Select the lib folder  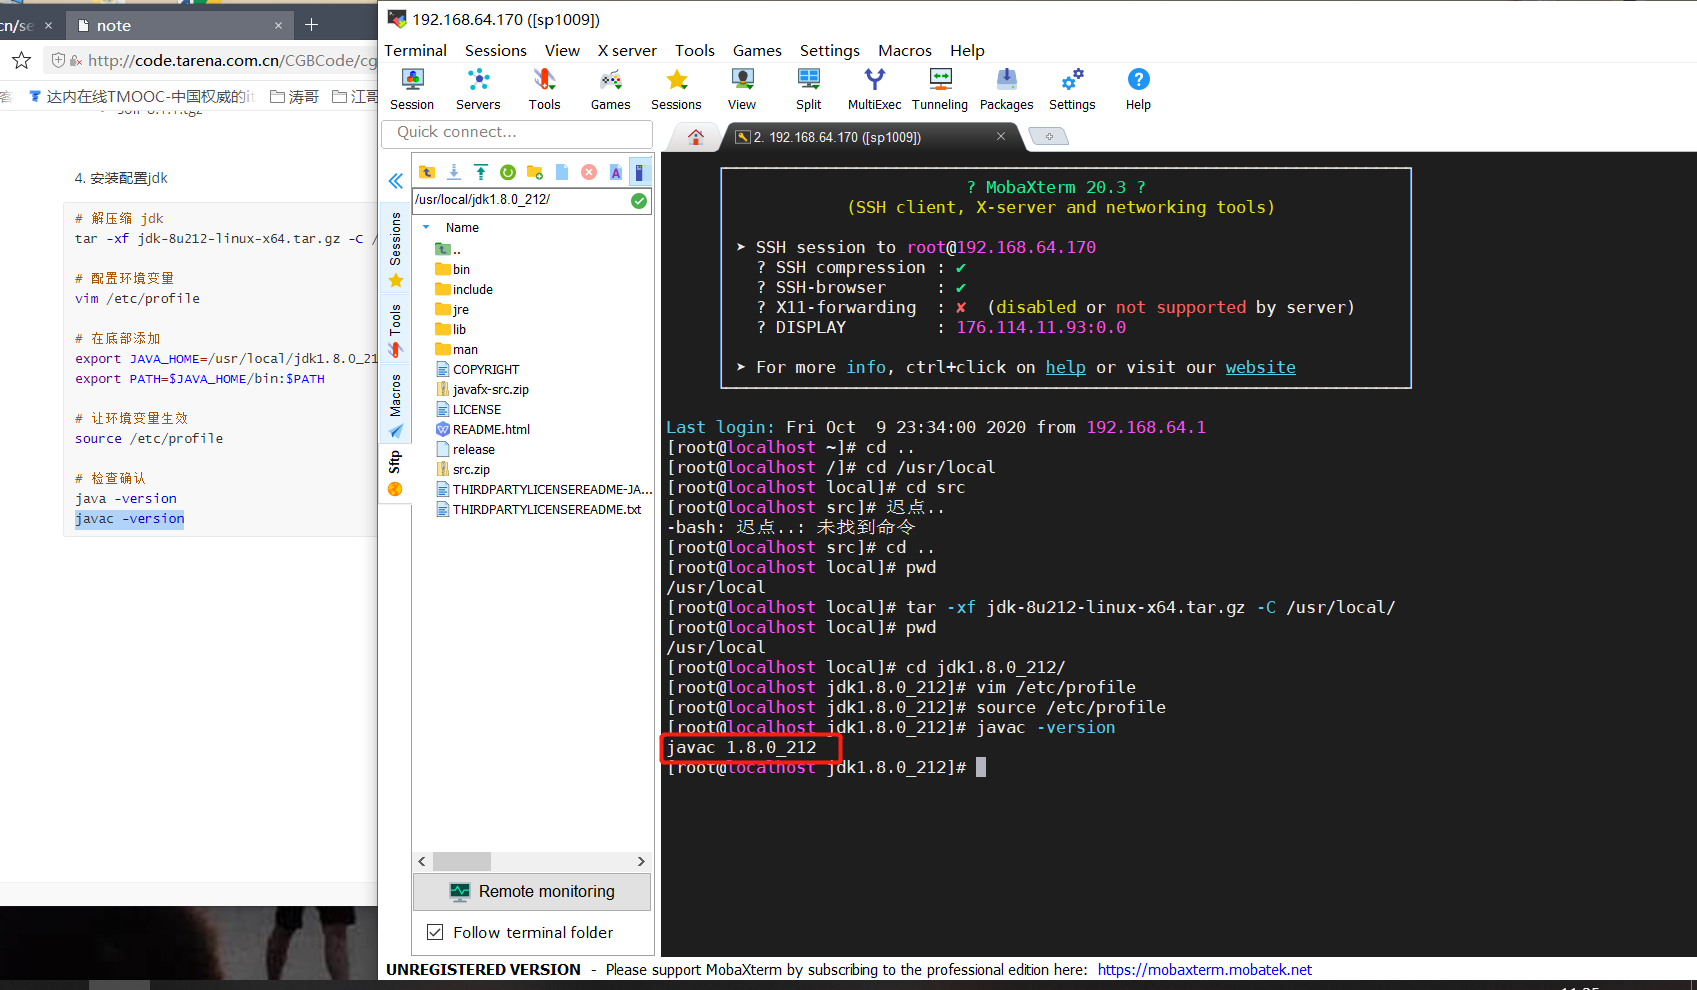point(451,329)
